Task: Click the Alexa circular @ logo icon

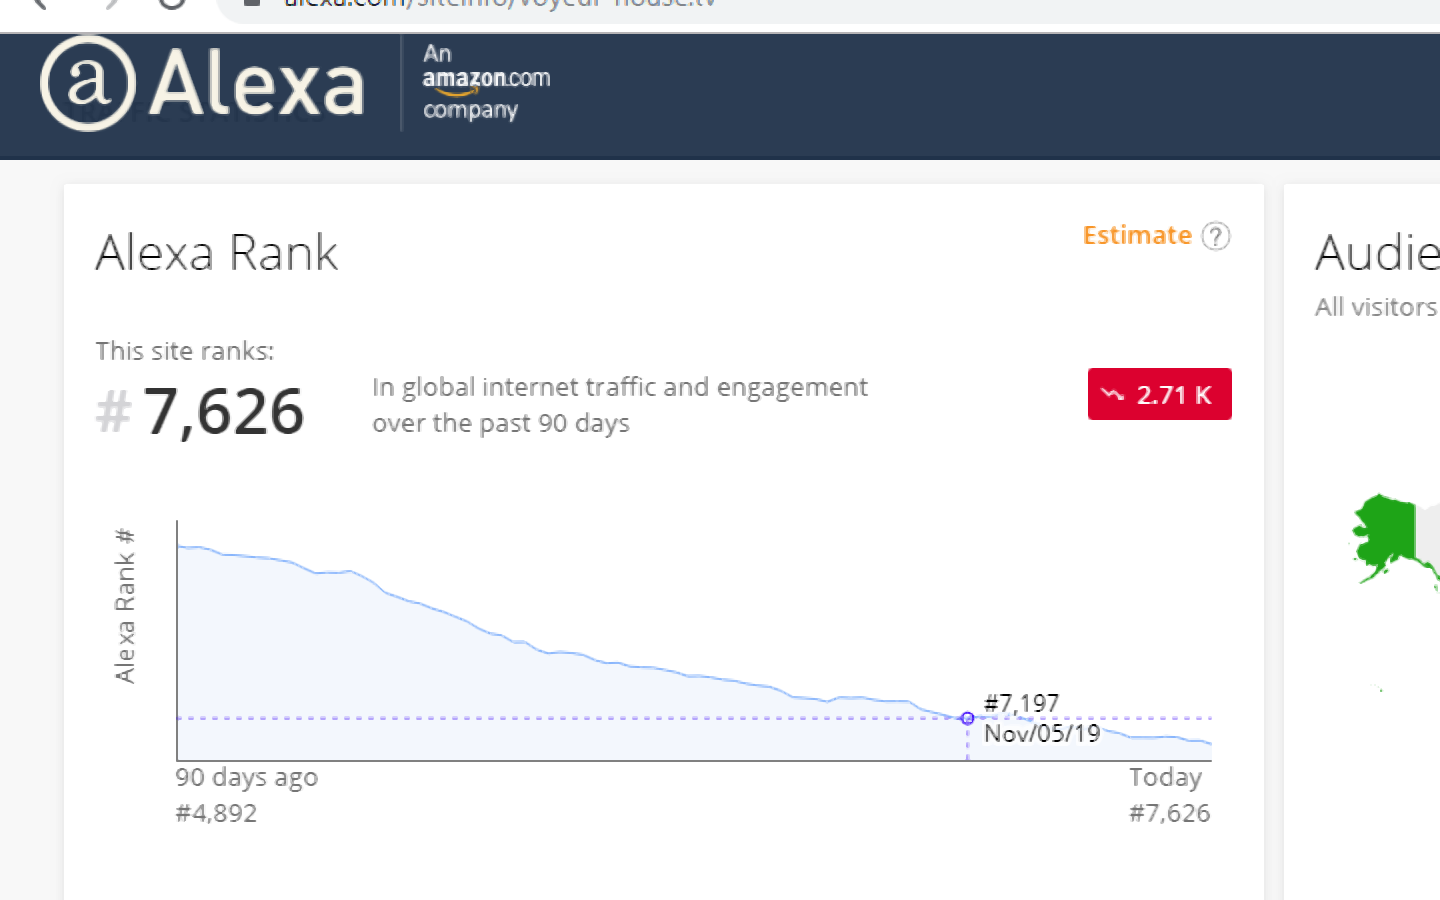Action: point(88,83)
